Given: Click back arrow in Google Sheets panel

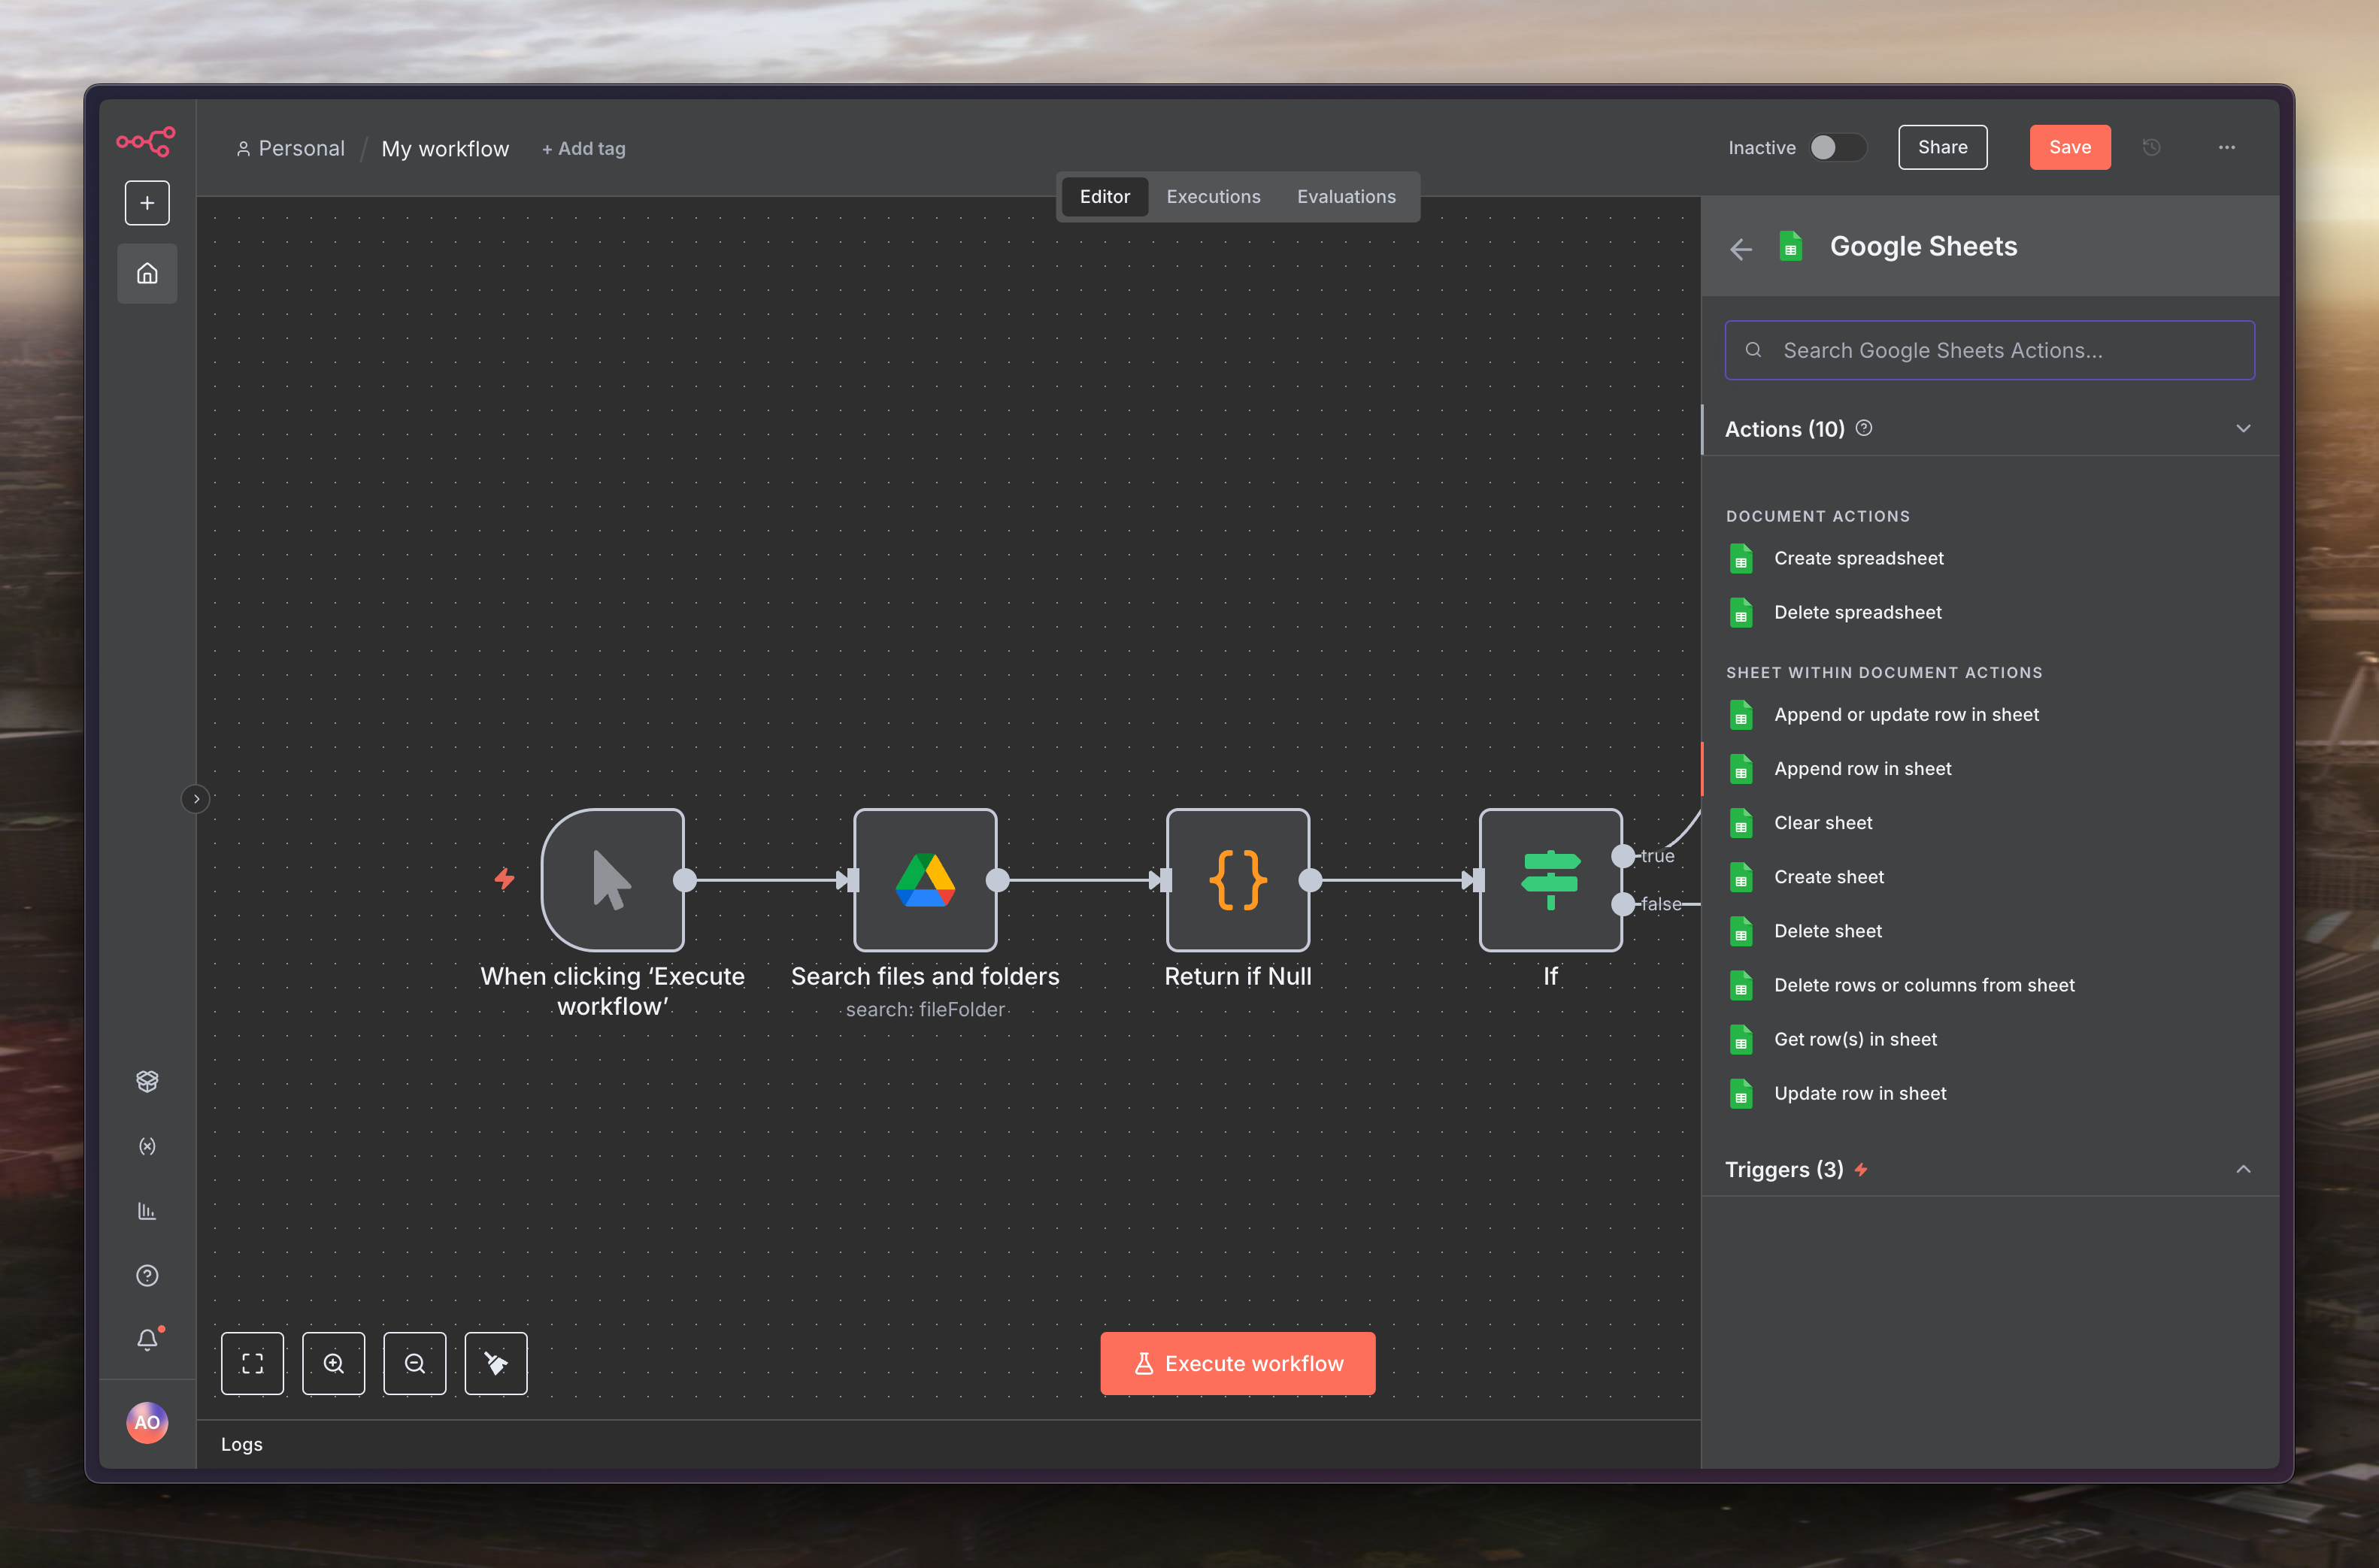Looking at the screenshot, I should (x=1741, y=249).
